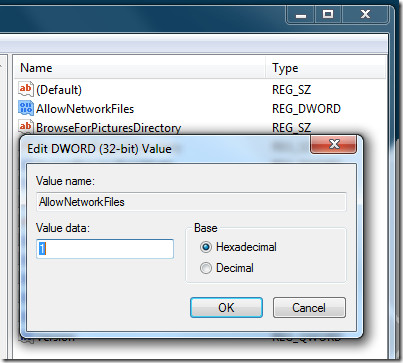This screenshot has width=403, height=363.
Task: Select the BrowseForPicturesDirectory entry
Action: 108,128
